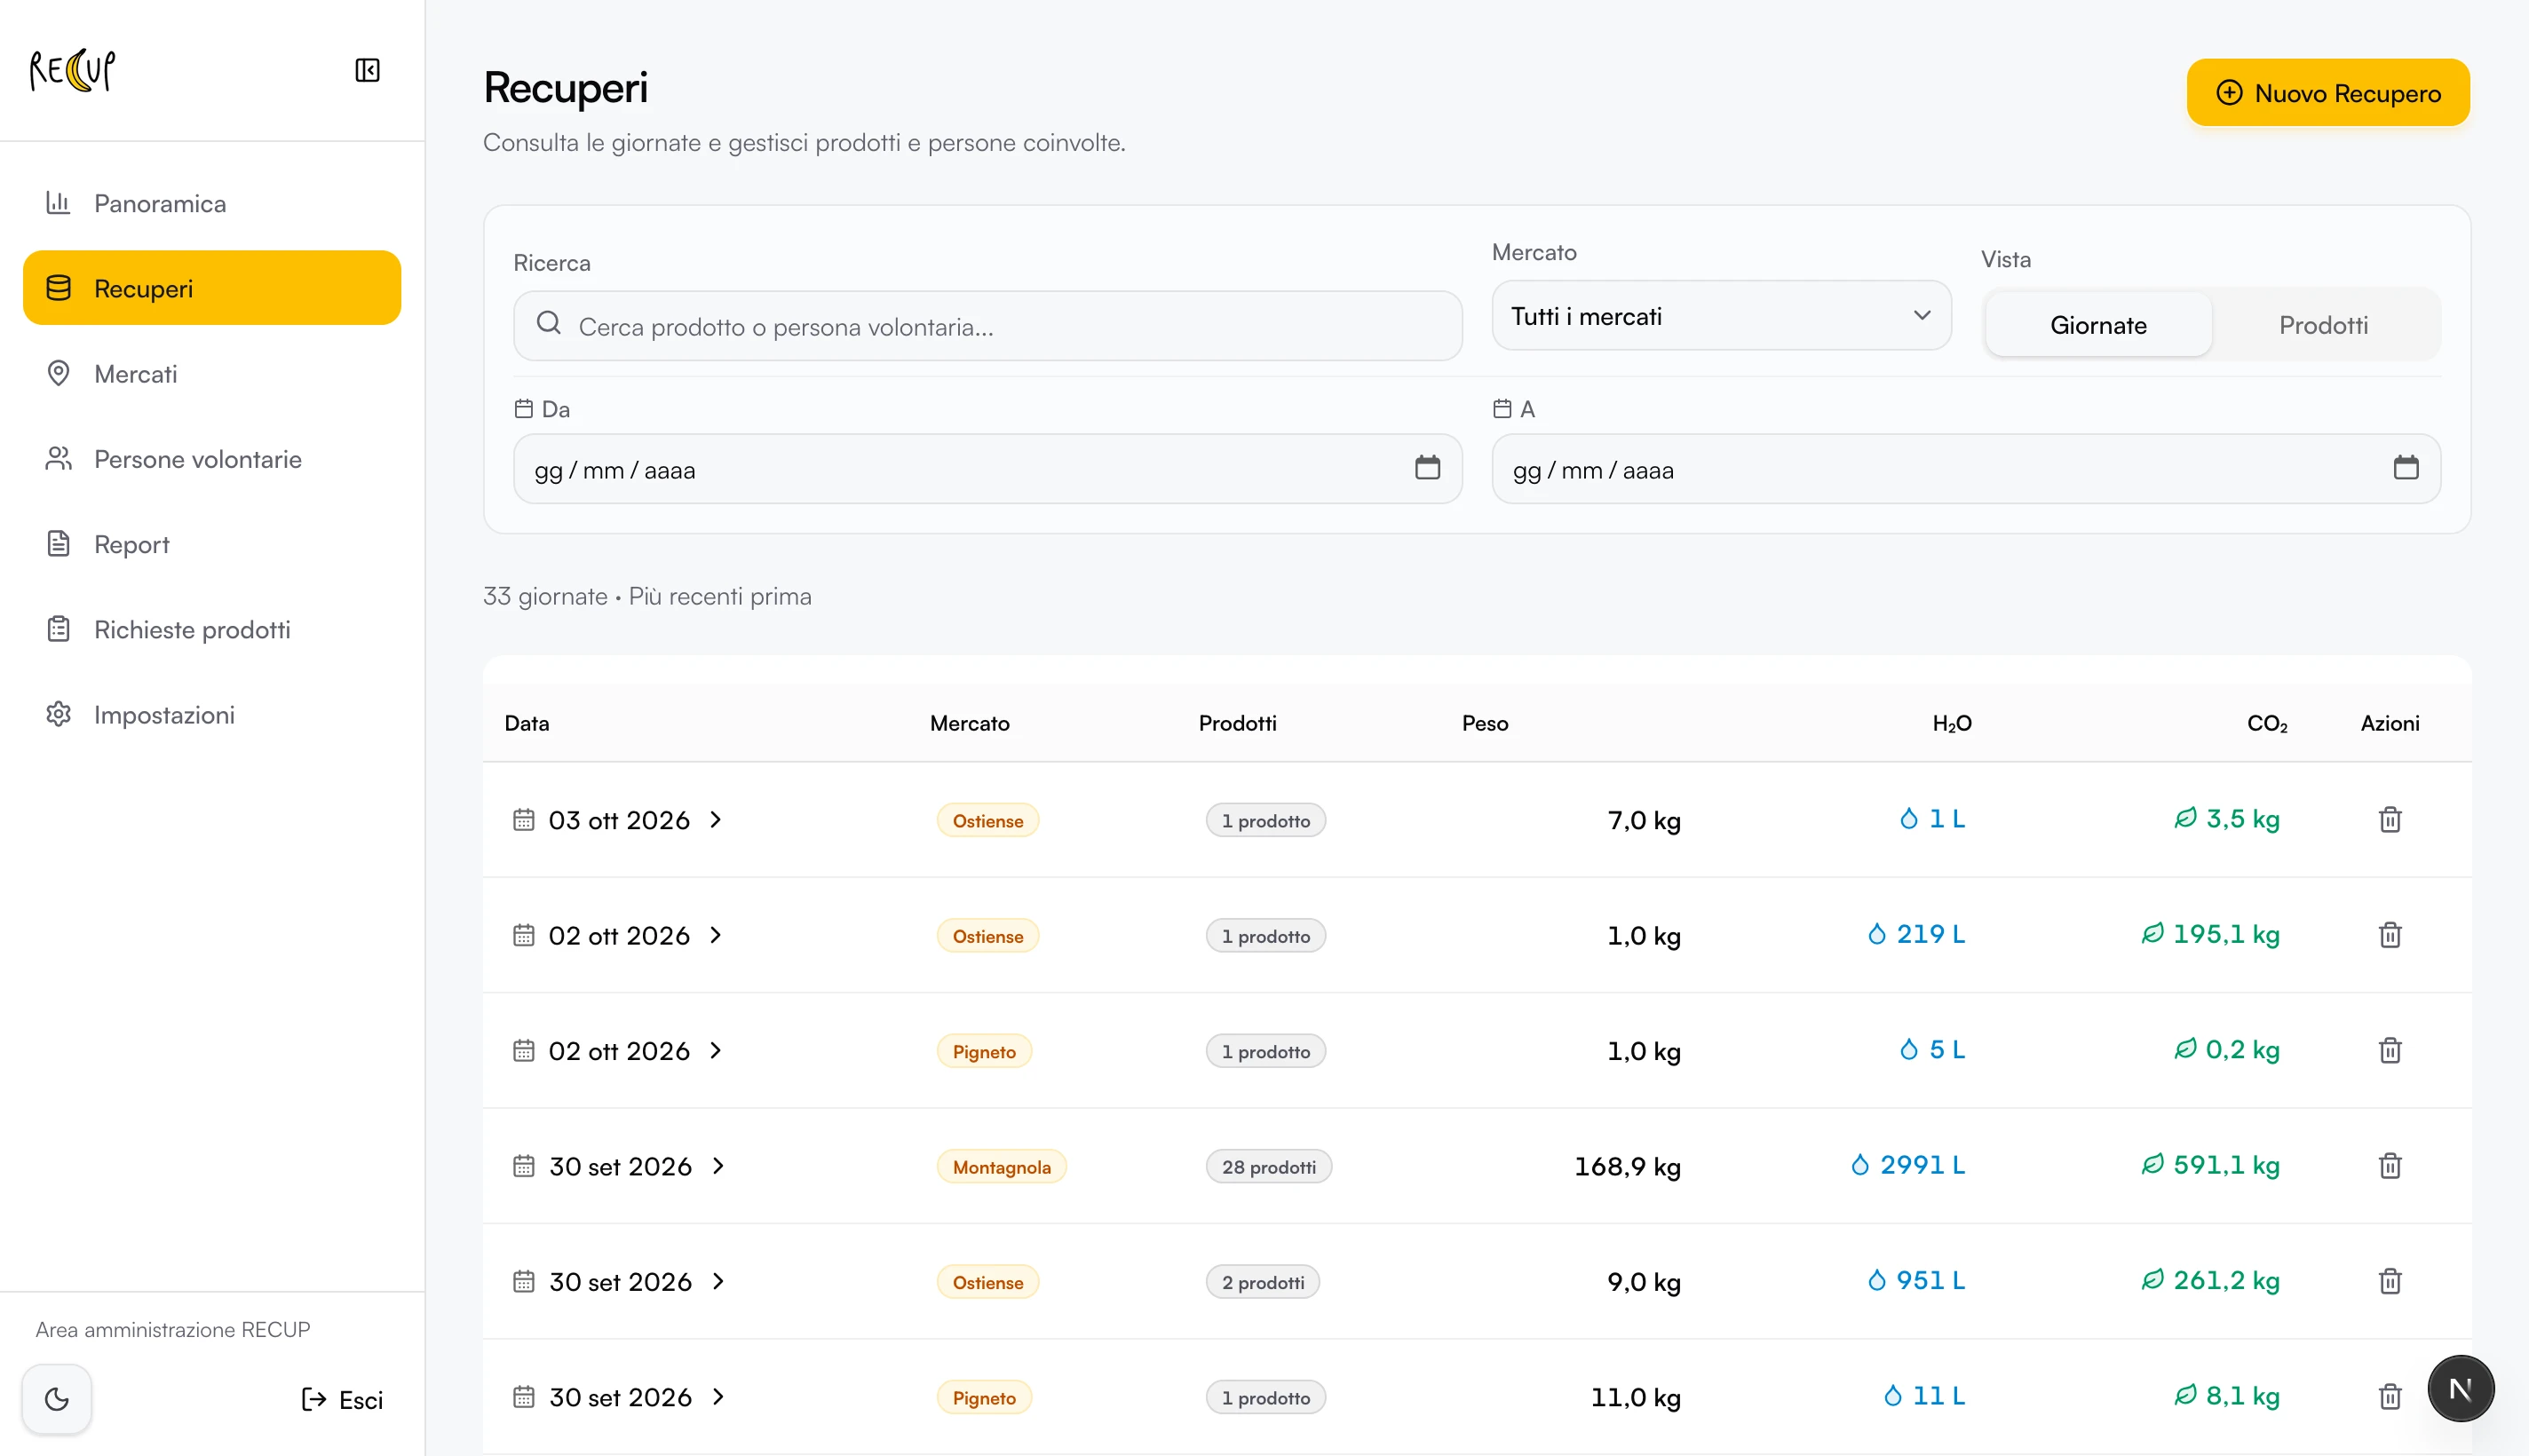Open the calendar picker in the Da field
Image resolution: width=2529 pixels, height=1456 pixels.
point(1427,468)
